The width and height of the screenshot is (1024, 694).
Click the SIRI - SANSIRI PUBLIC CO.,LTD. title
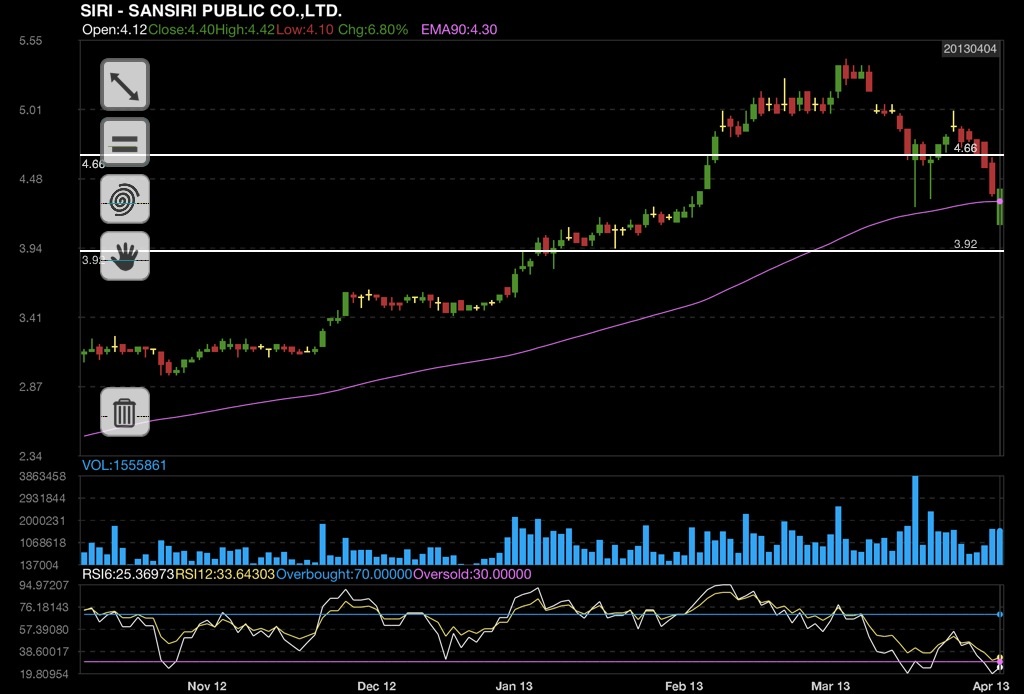[211, 10]
